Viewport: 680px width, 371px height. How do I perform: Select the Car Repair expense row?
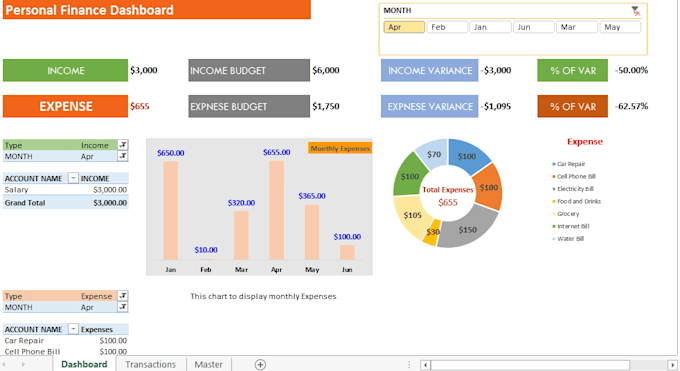click(65, 341)
